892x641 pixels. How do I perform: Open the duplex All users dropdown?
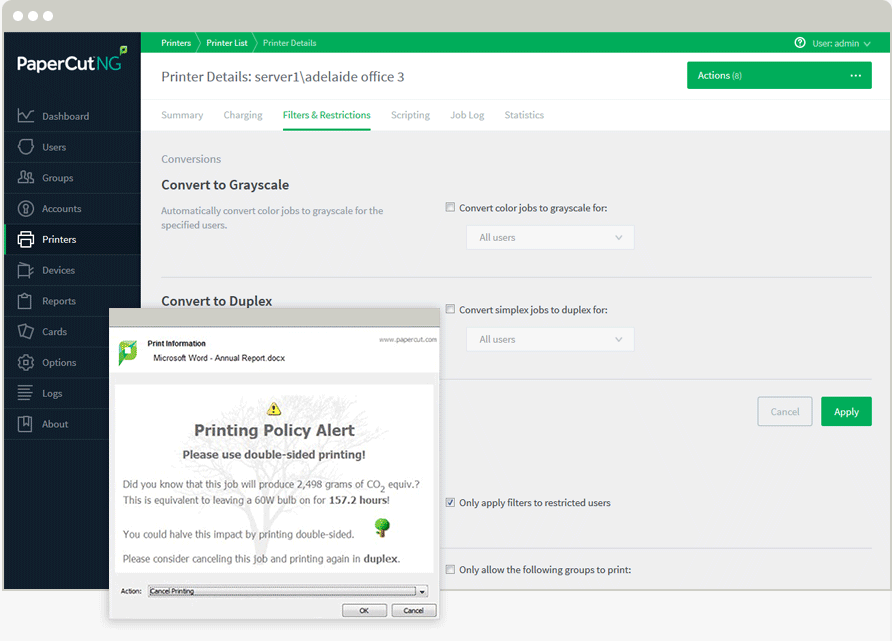click(x=550, y=340)
